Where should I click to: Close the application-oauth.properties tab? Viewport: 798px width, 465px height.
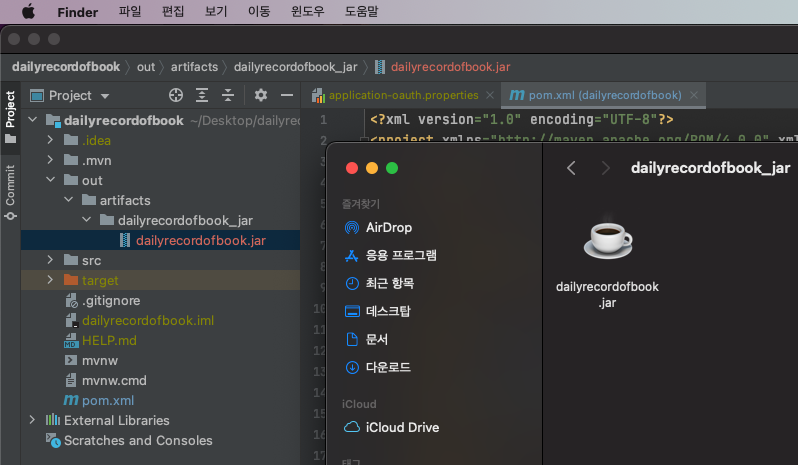pyautogui.click(x=490, y=95)
